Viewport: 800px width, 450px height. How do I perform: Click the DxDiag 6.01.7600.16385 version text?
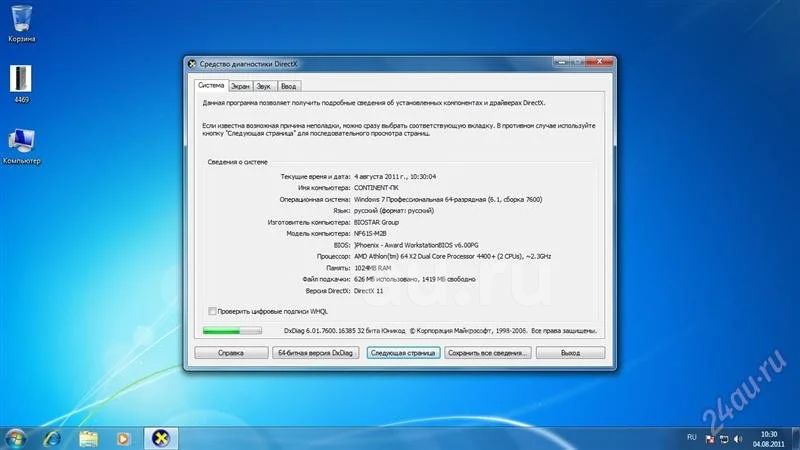click(x=344, y=331)
